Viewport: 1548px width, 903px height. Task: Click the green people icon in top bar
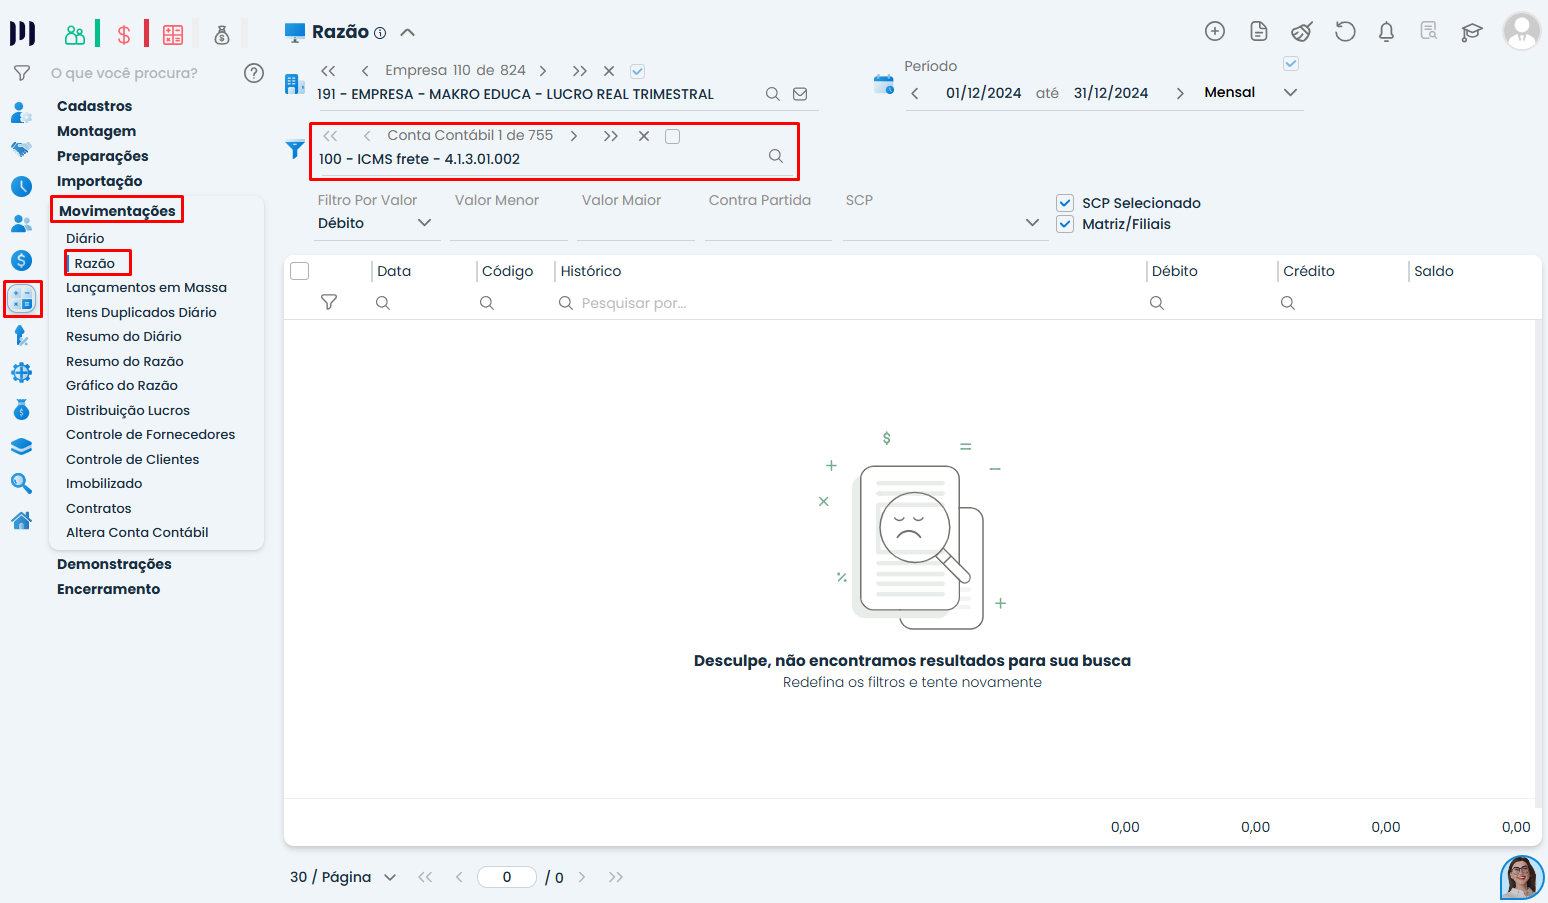point(75,35)
